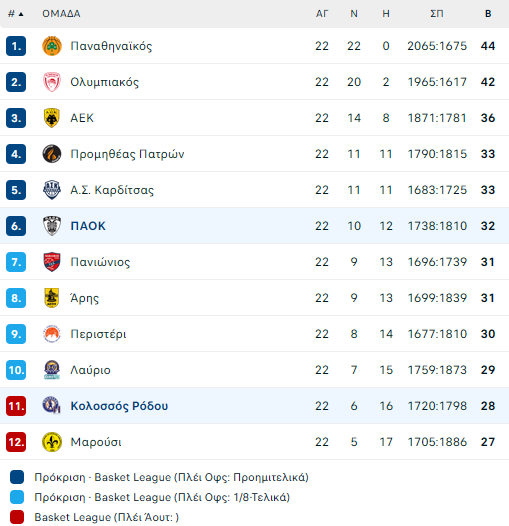Click the dark blue Προημιτελικά legend swatch

pyautogui.click(x=17, y=477)
